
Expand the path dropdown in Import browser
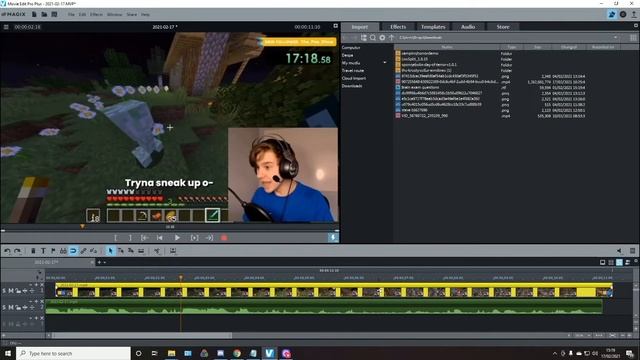point(616,38)
